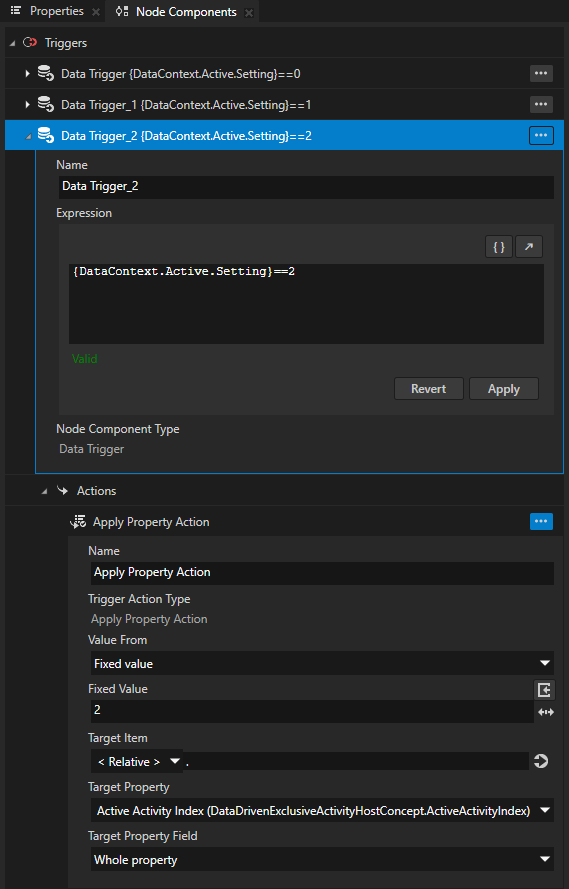The height and width of the screenshot is (889, 569).
Task: Open more options for Data Trigger_2
Action: click(x=541, y=136)
